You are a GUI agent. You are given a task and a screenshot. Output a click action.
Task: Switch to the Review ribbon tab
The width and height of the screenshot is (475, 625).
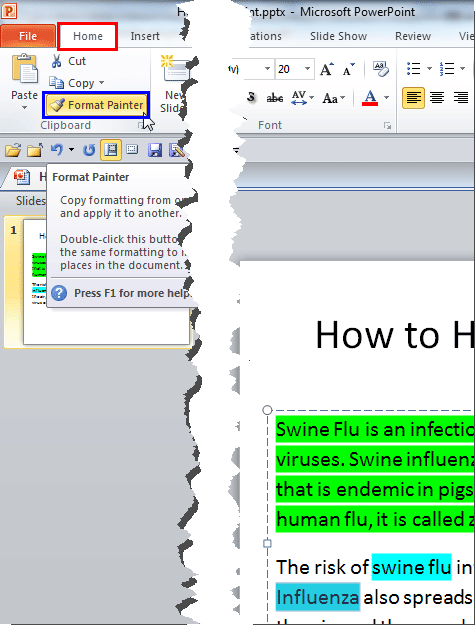(413, 36)
